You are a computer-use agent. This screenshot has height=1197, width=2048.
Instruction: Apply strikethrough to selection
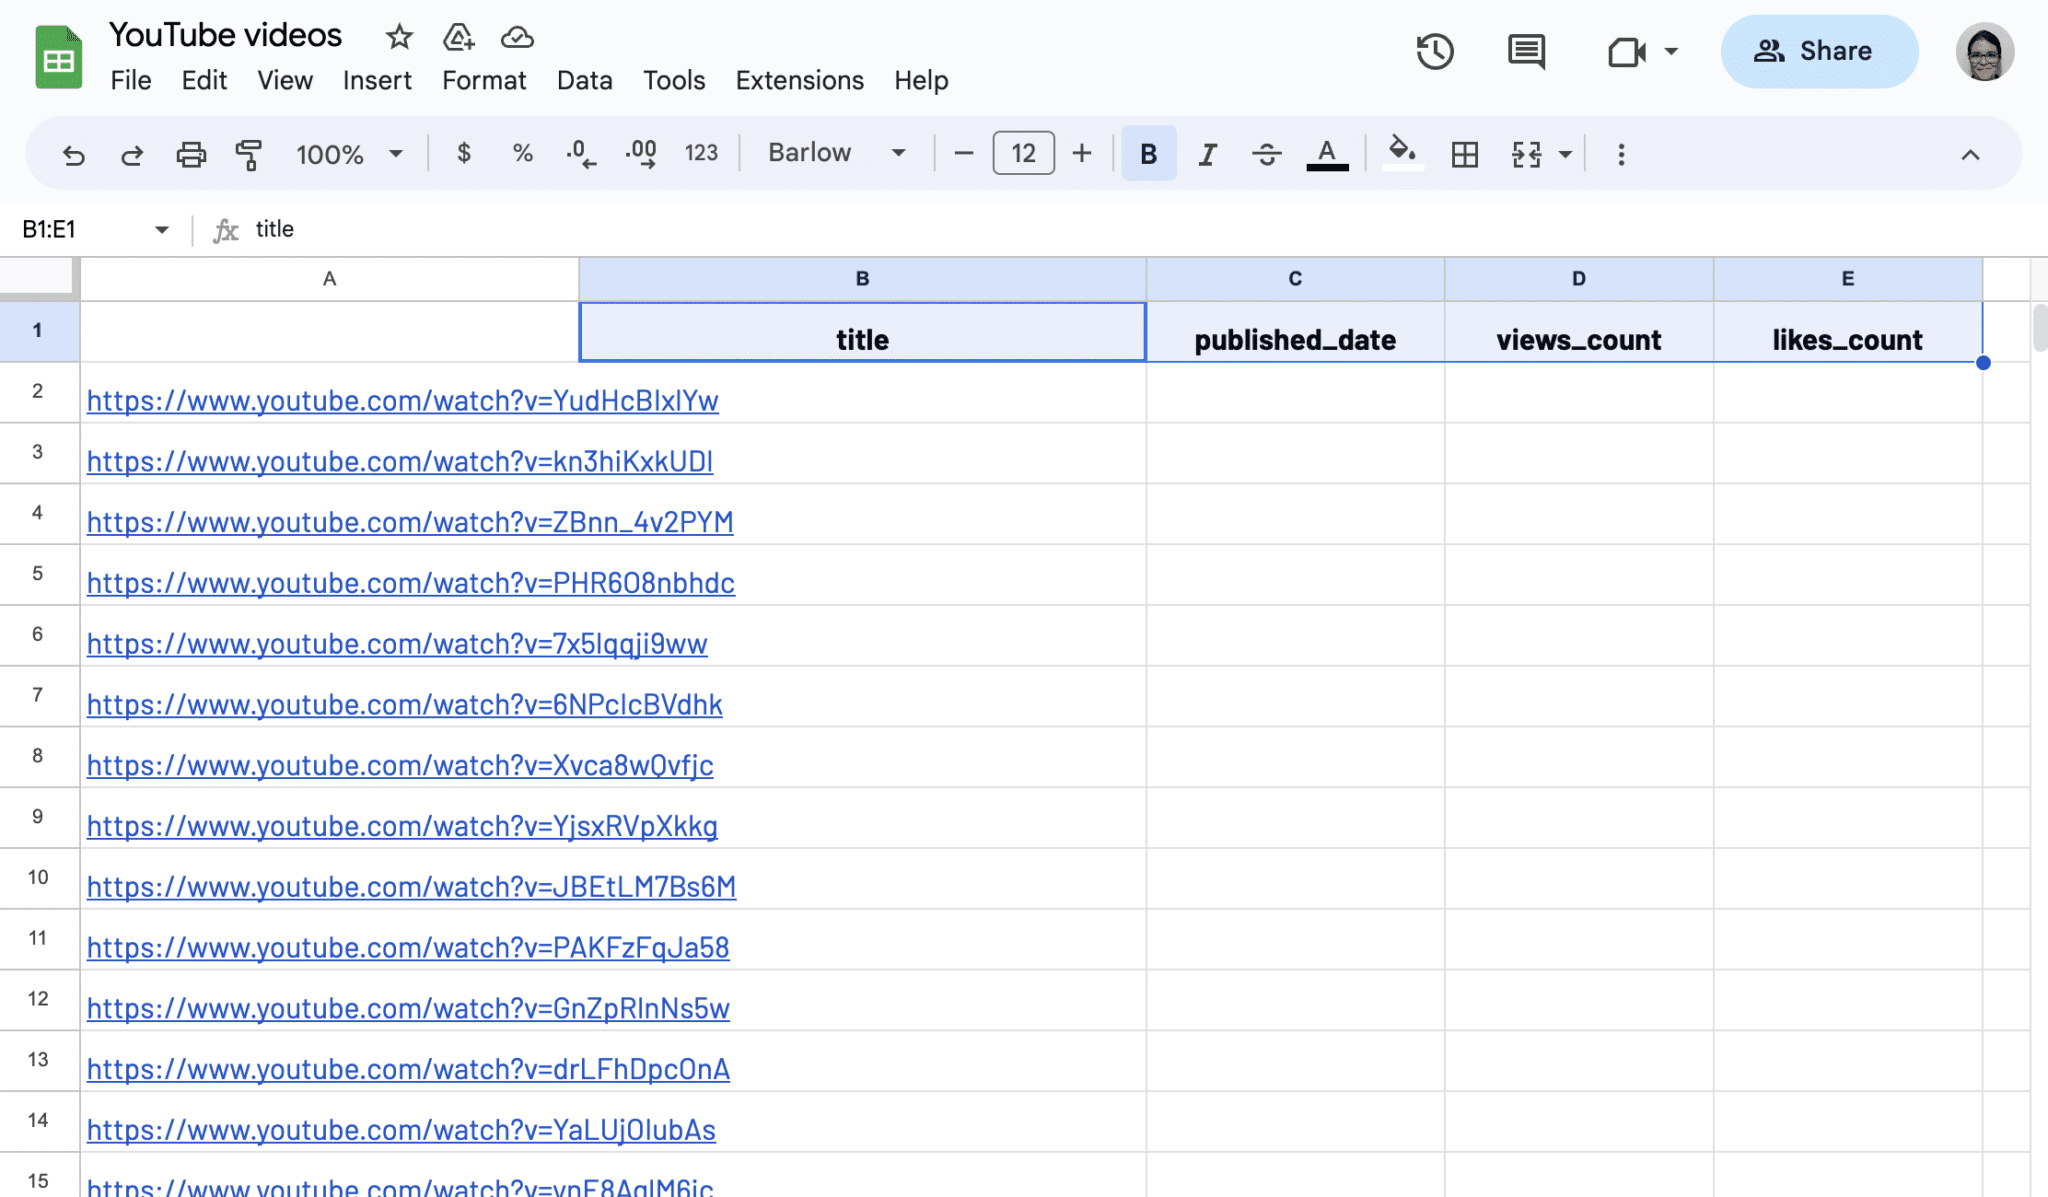pos(1265,154)
